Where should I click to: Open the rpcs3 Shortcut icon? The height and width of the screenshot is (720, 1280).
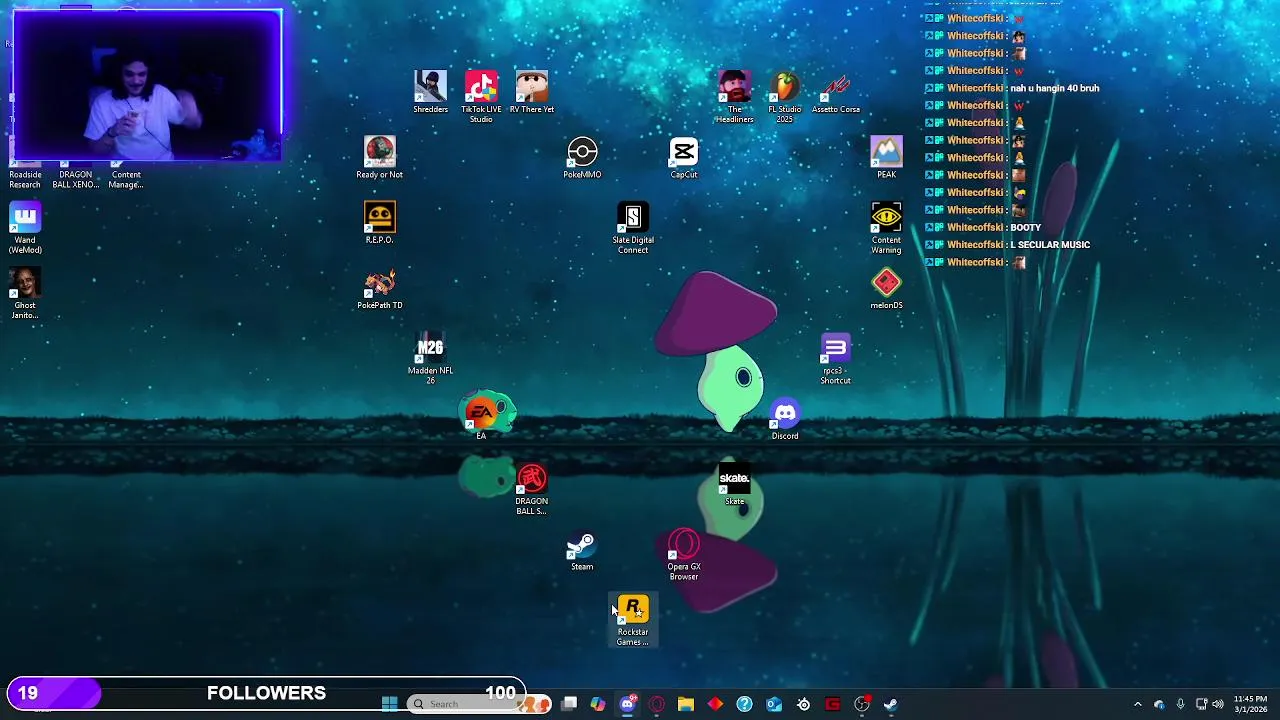point(836,359)
